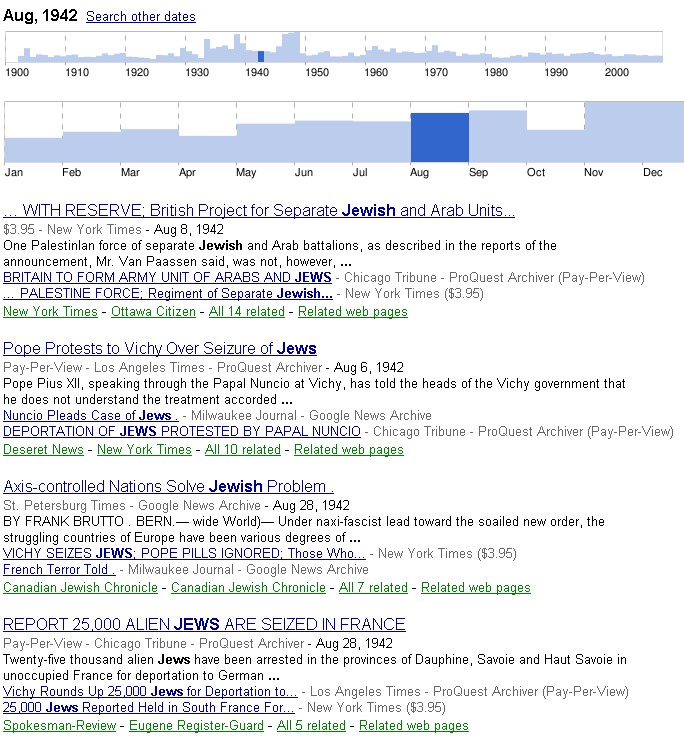Viewport: 684px width, 747px height.
Task: Open 'Deseret News' source link
Action: click(x=43, y=450)
